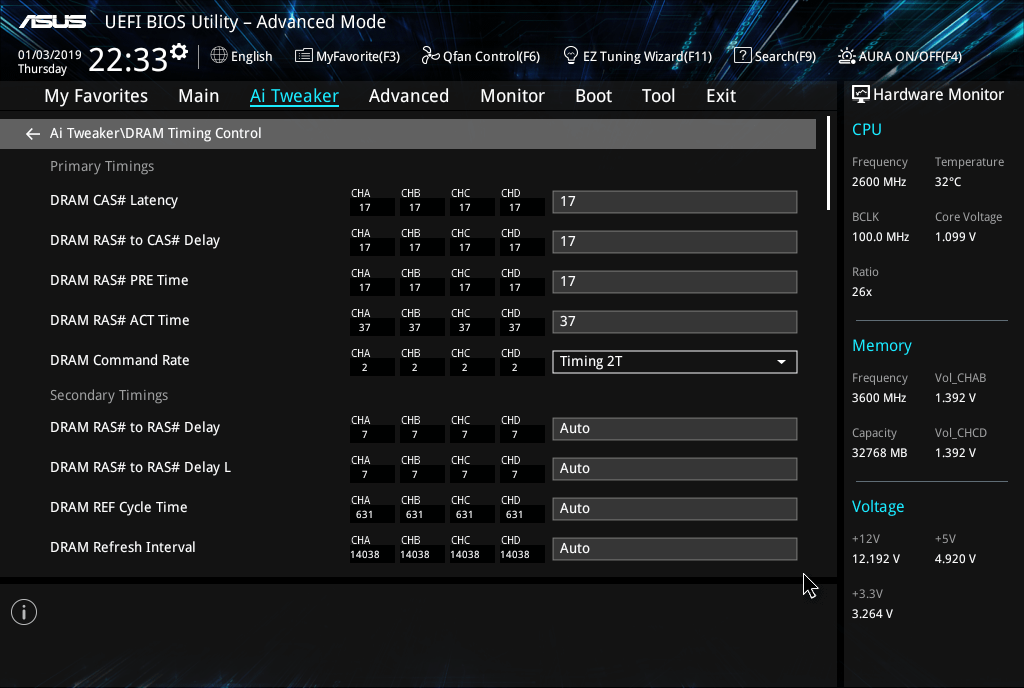
Task: Select the DRAM RAS# to CAS# Delay label
Action: pyautogui.click(x=135, y=240)
